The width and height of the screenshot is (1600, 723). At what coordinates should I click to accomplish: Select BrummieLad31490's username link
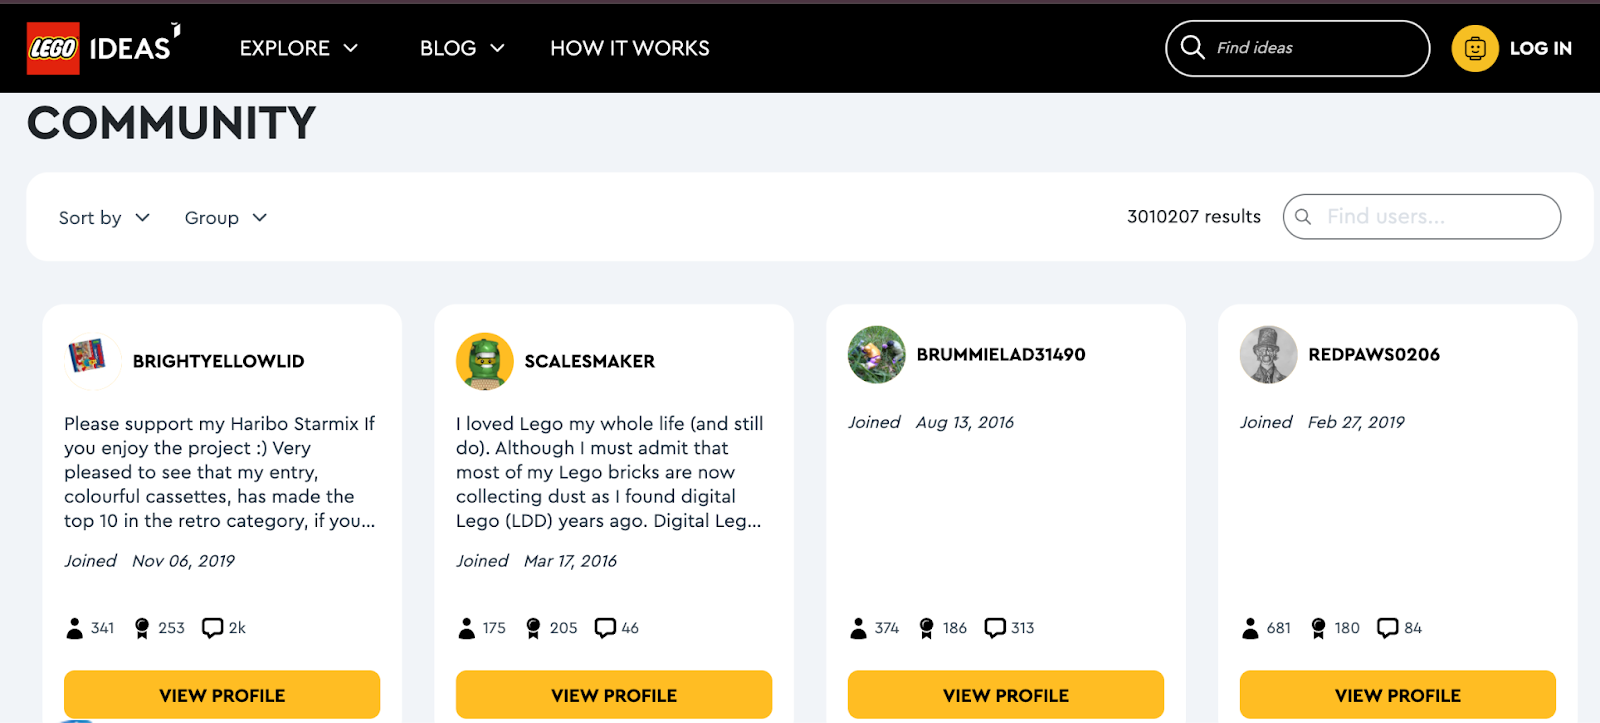(1000, 354)
